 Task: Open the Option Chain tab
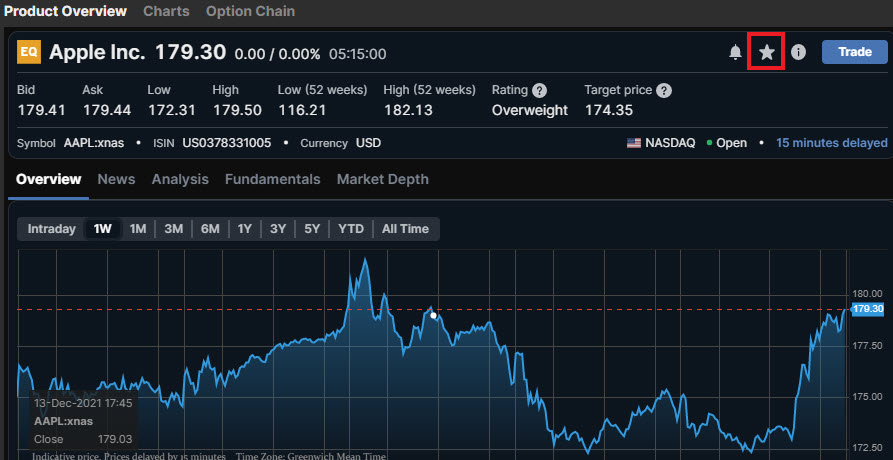(250, 12)
